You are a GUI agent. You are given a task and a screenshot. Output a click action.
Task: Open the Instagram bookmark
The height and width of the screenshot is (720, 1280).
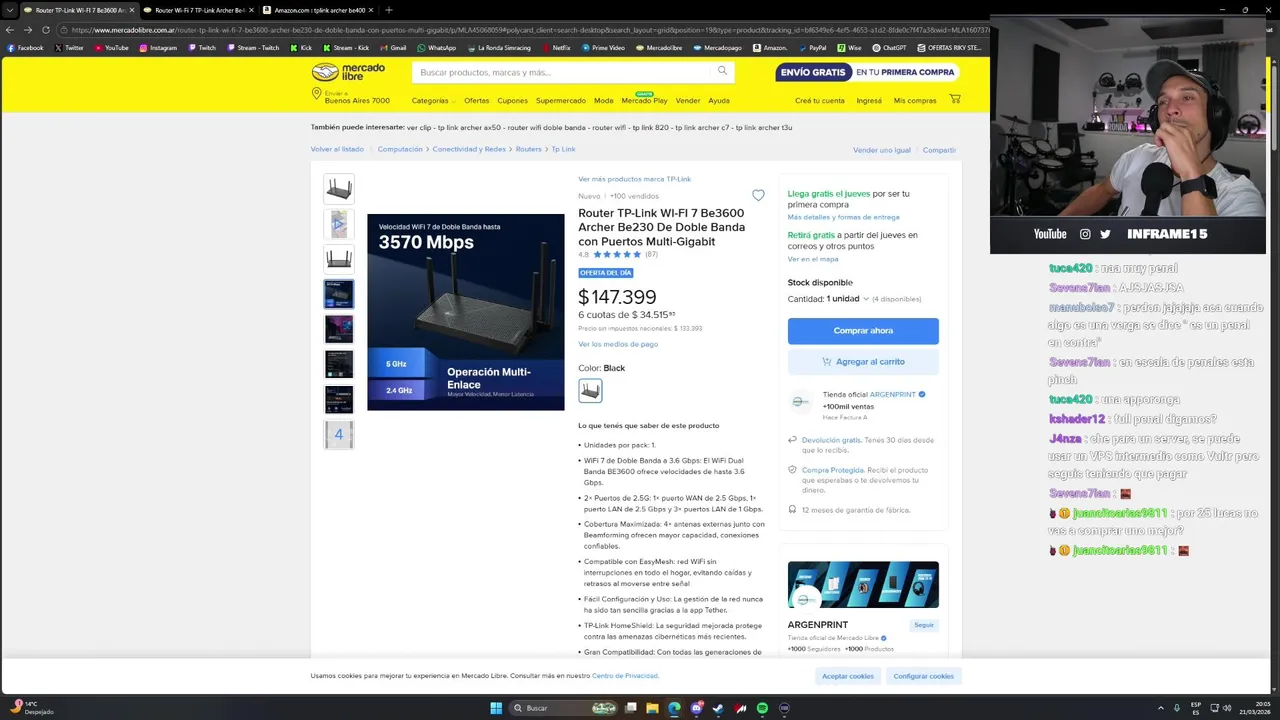click(157, 47)
